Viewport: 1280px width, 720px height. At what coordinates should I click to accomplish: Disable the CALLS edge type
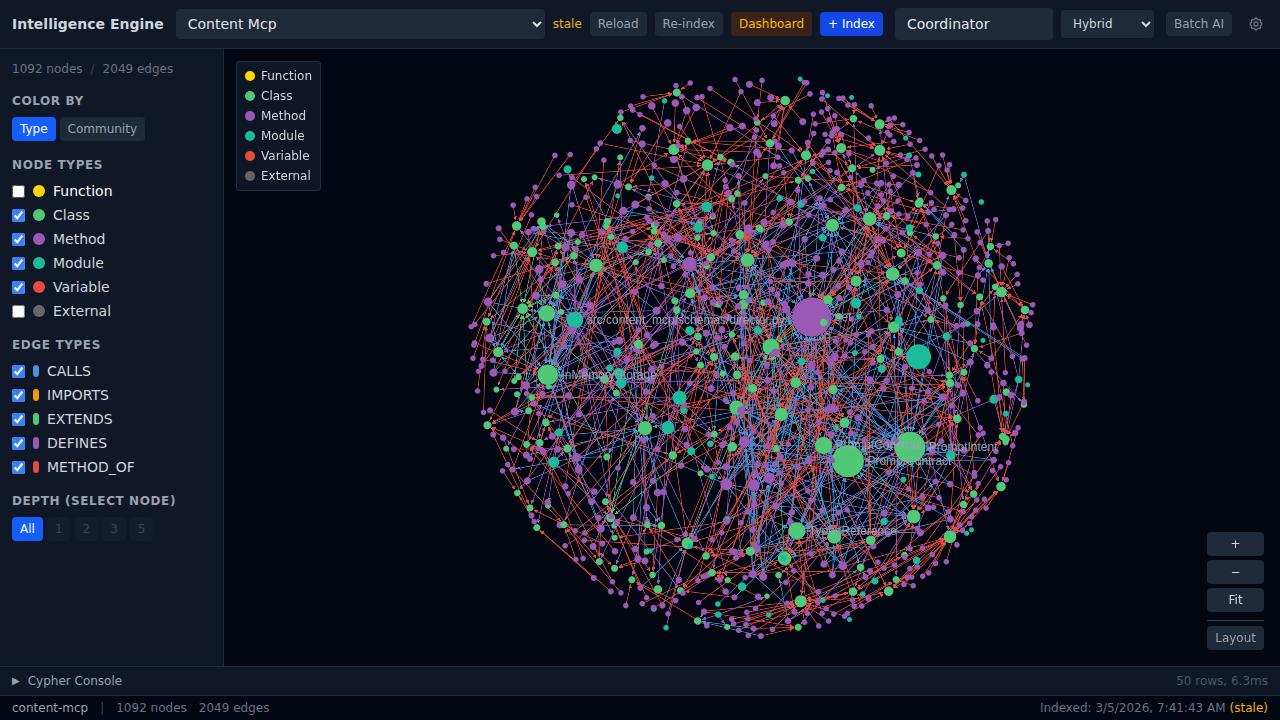[x=17, y=371]
